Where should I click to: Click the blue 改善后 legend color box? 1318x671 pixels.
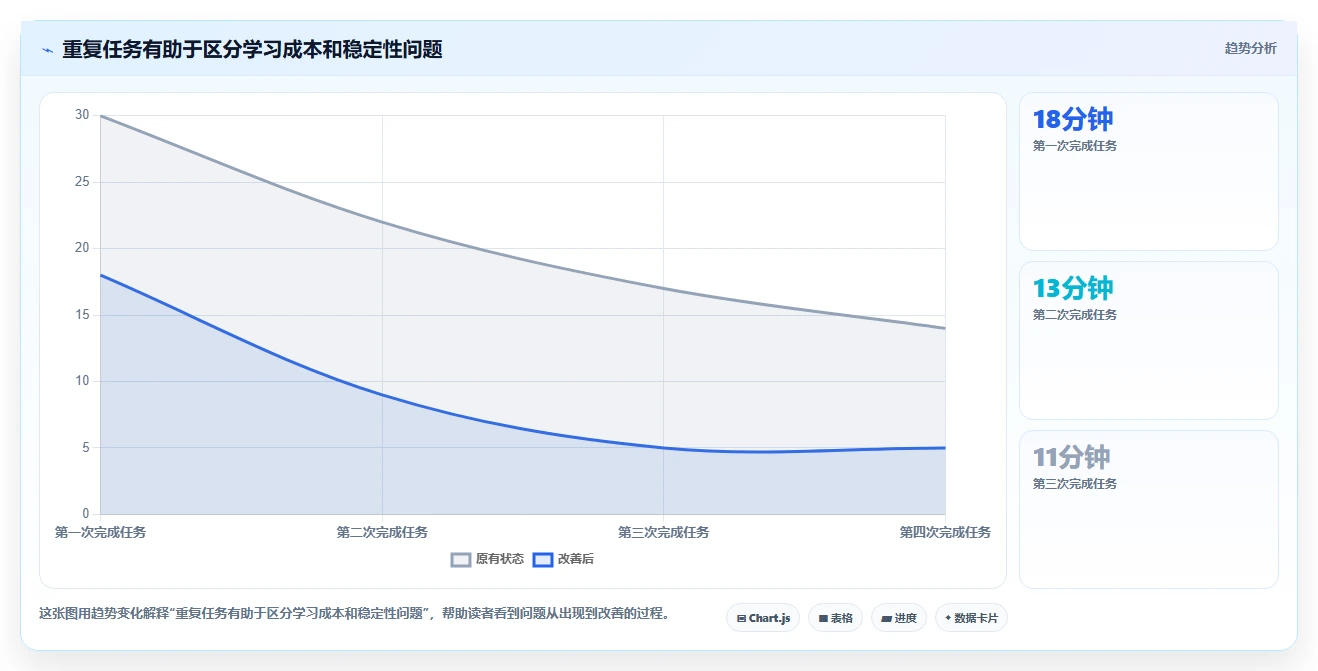coord(543,559)
